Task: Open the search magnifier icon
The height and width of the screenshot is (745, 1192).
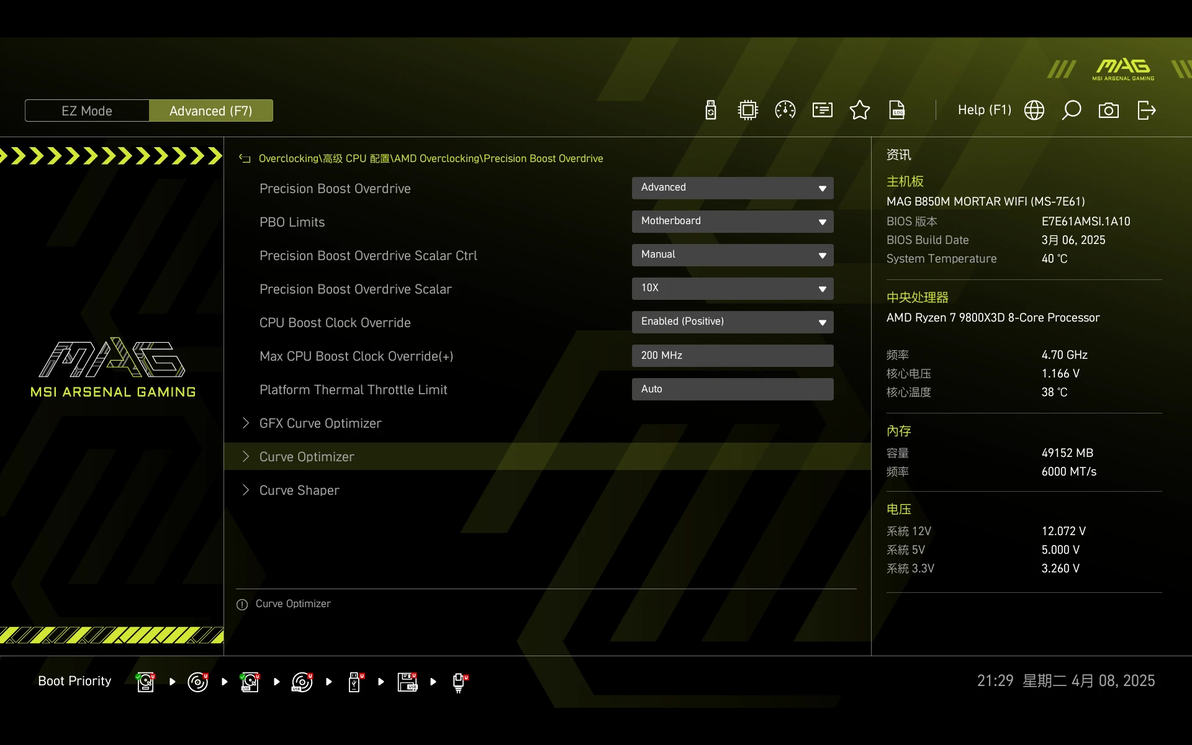Action: click(x=1071, y=110)
